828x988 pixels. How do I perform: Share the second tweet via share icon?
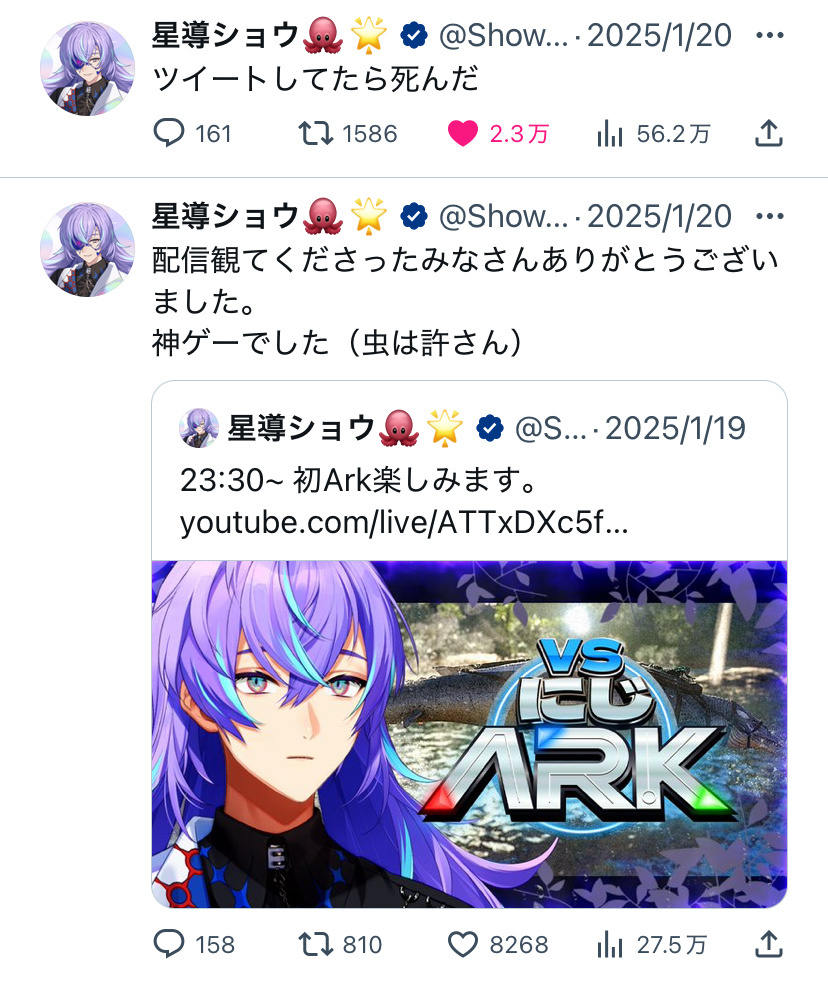pos(769,945)
